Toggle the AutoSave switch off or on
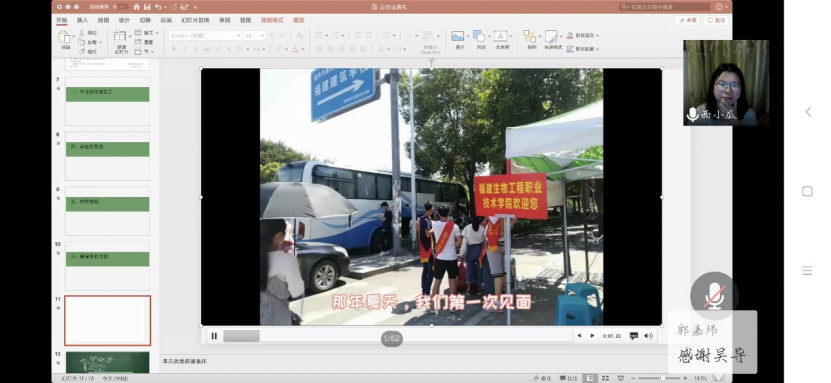 coord(120,7)
